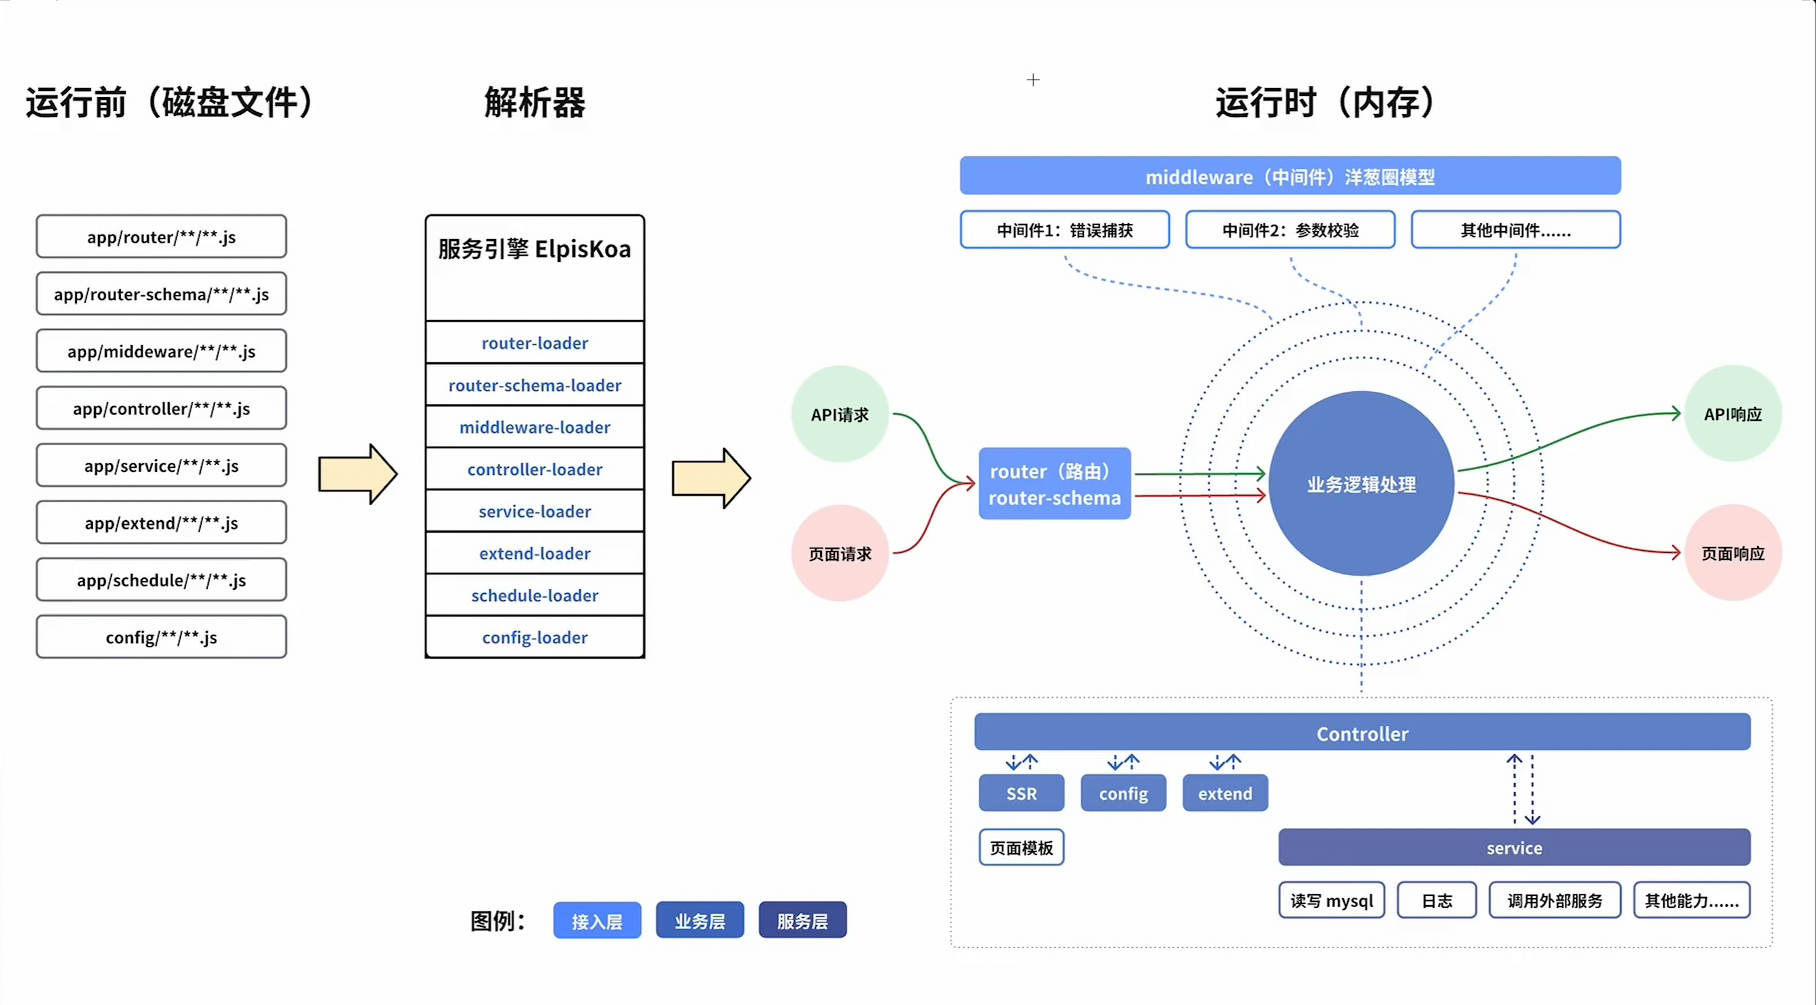Screen dimensions: 1816x1005
Task: Click the router（路由）router-schema node
Action: coord(1054,483)
